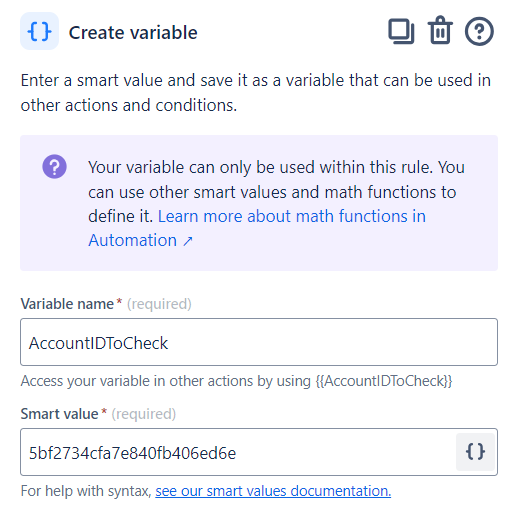Click the required hint beside Smart value
The height and width of the screenshot is (517, 506).
tap(144, 414)
